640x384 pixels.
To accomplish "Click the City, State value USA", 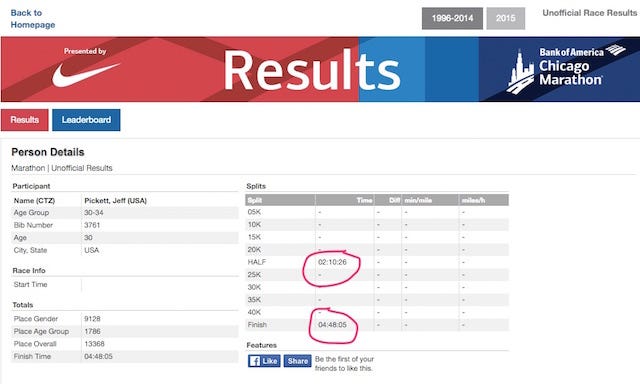I will 91,251.
